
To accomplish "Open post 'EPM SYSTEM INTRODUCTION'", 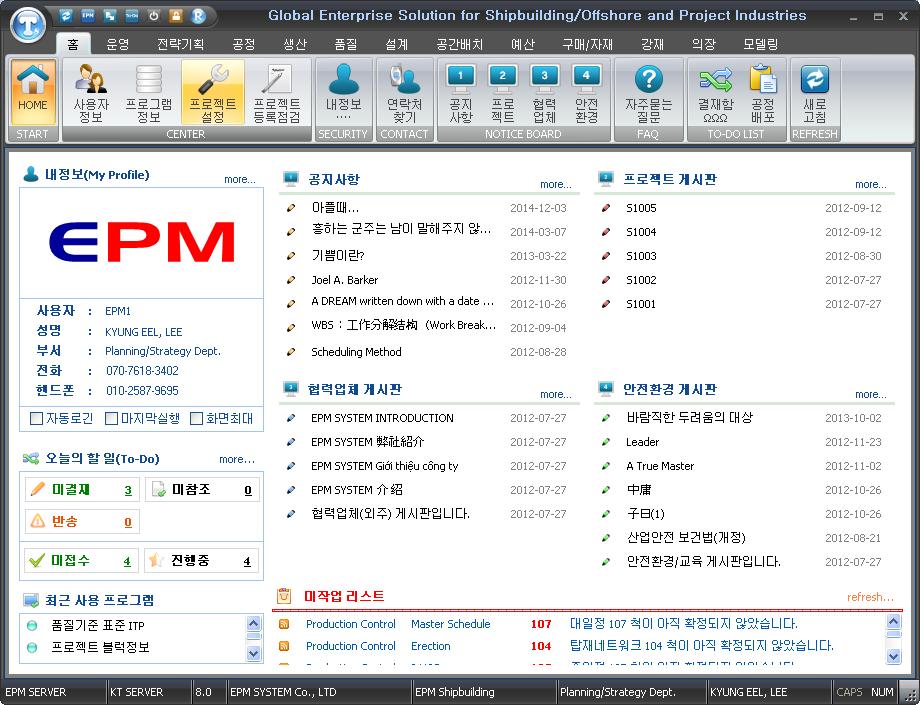I will 382,418.
